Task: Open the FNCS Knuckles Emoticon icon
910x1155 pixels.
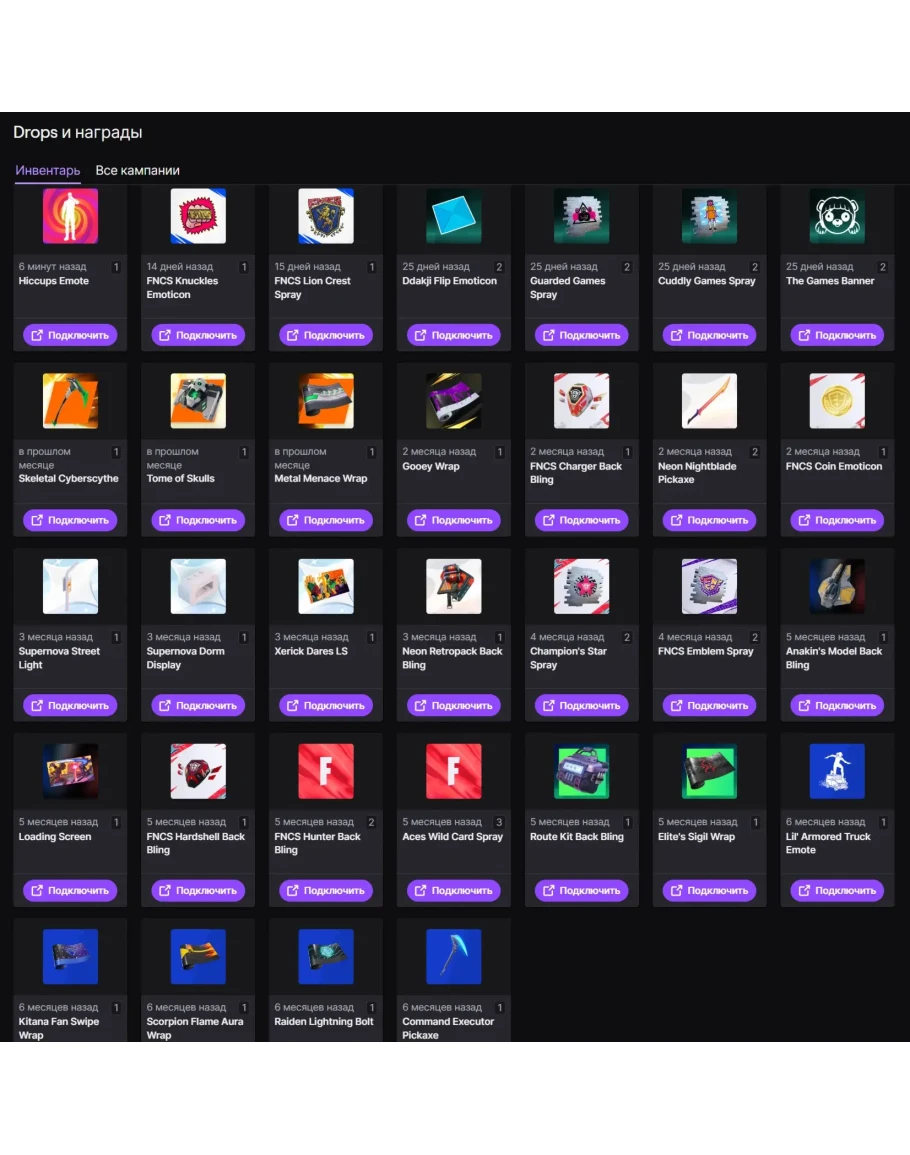Action: point(198,216)
